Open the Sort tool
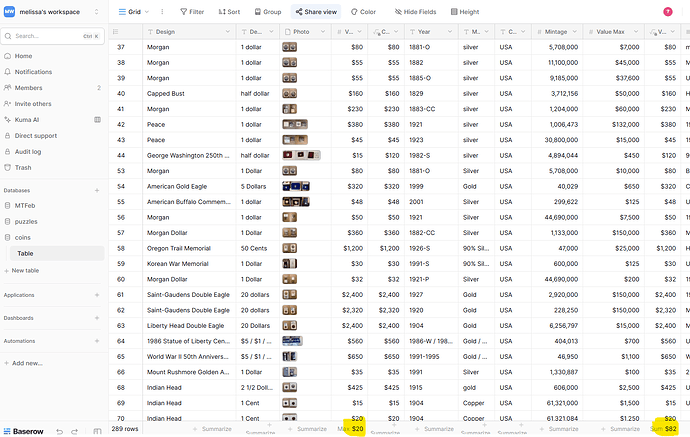 (x=229, y=12)
